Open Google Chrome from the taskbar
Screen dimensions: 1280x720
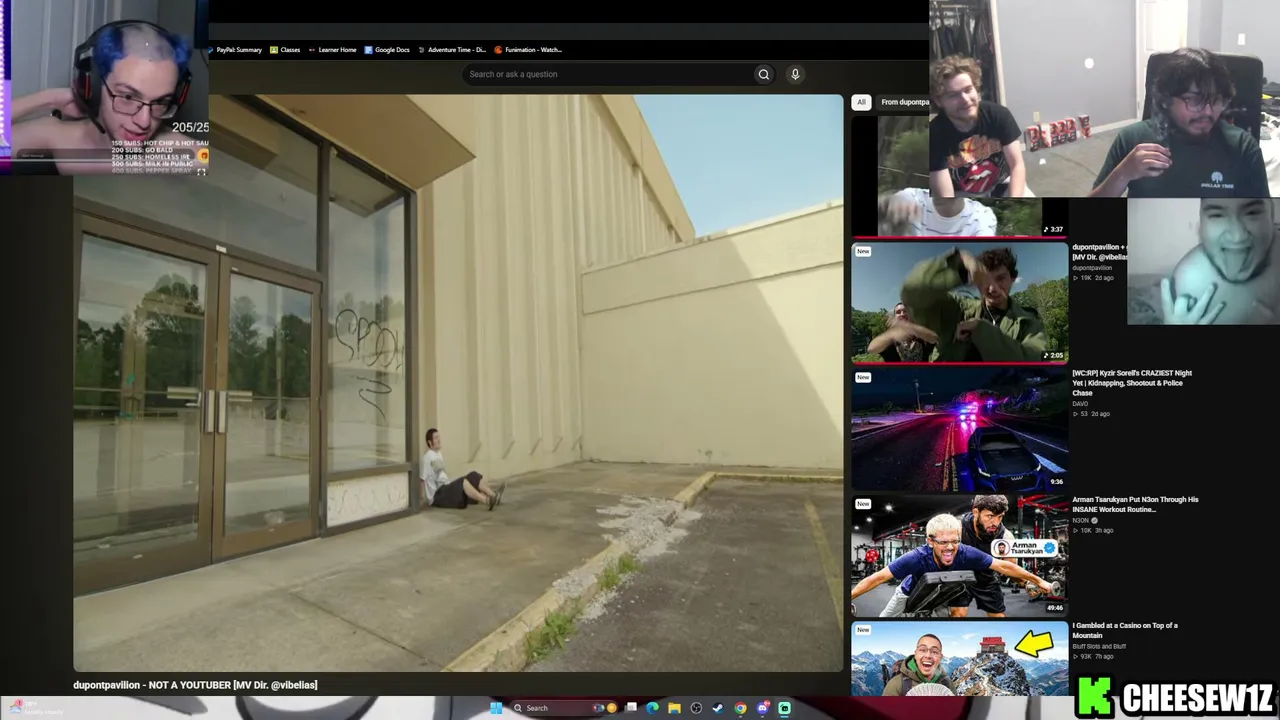point(740,708)
